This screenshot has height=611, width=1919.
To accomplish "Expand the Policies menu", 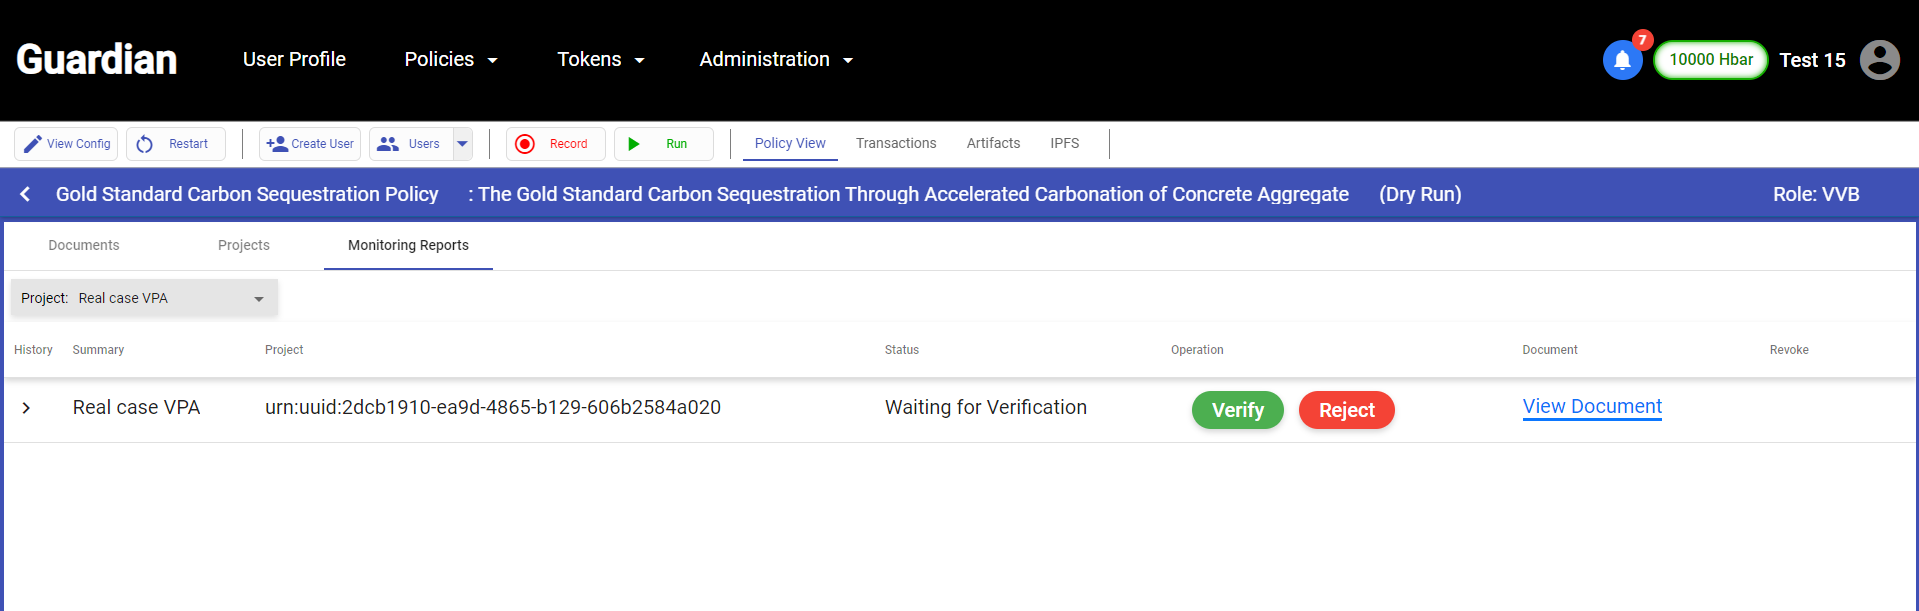I will (451, 60).
